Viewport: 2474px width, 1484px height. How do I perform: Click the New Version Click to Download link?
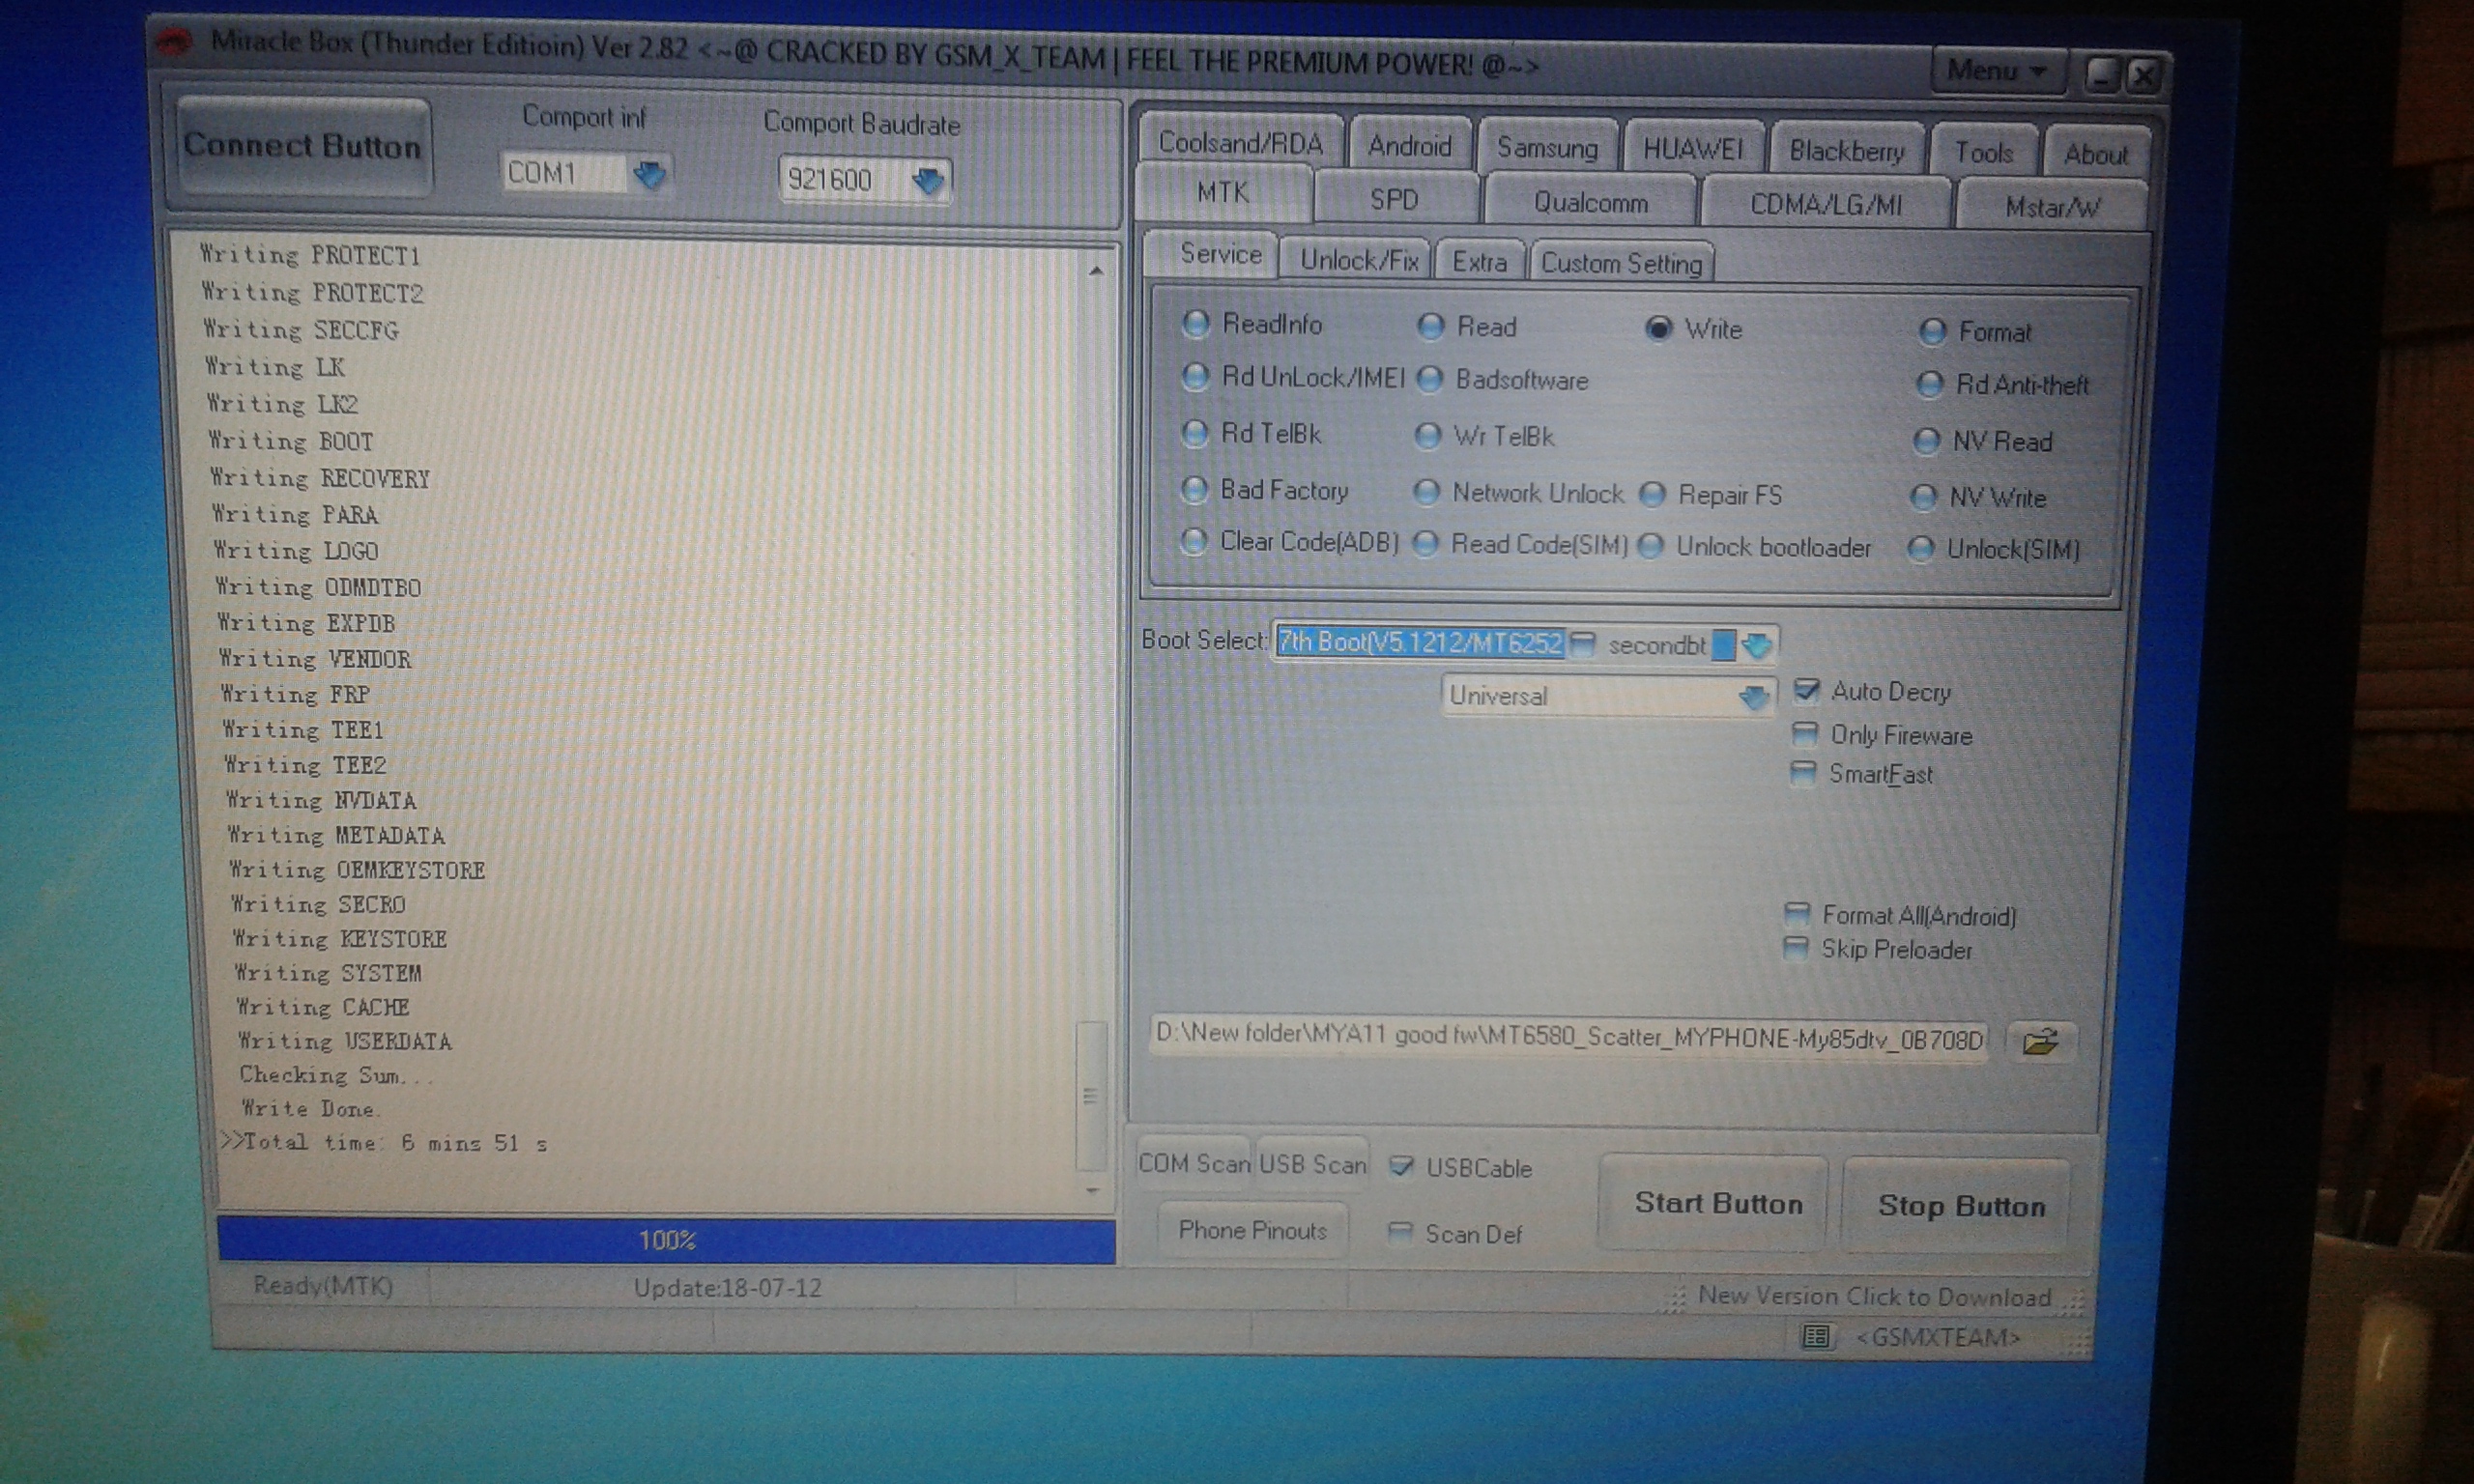(1874, 1297)
